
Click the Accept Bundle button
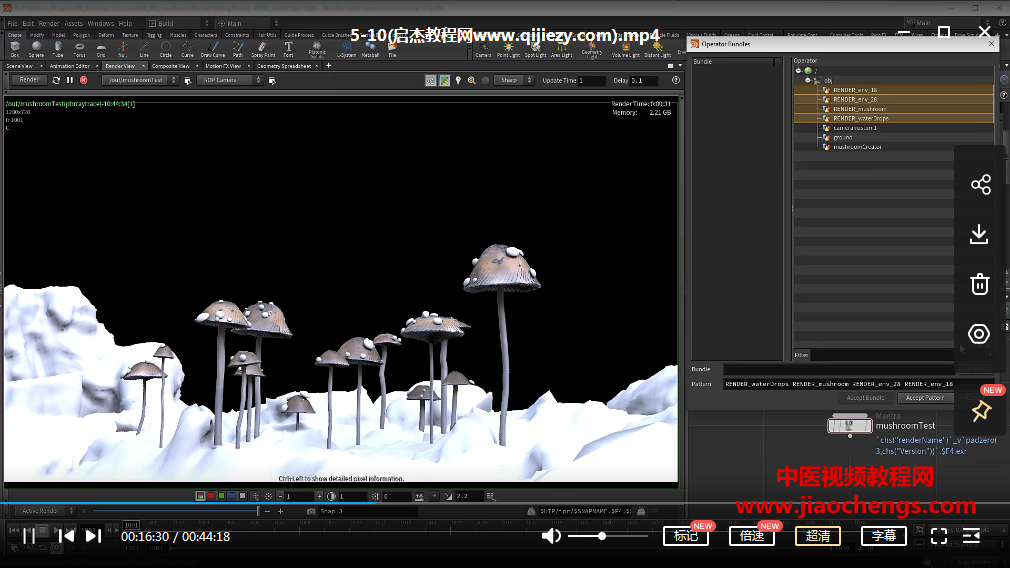(865, 398)
